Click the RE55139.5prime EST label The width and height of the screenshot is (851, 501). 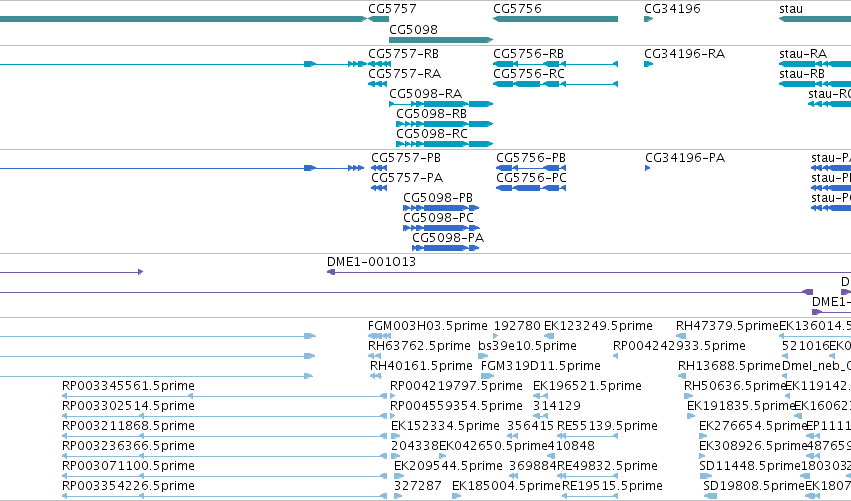click(x=607, y=427)
